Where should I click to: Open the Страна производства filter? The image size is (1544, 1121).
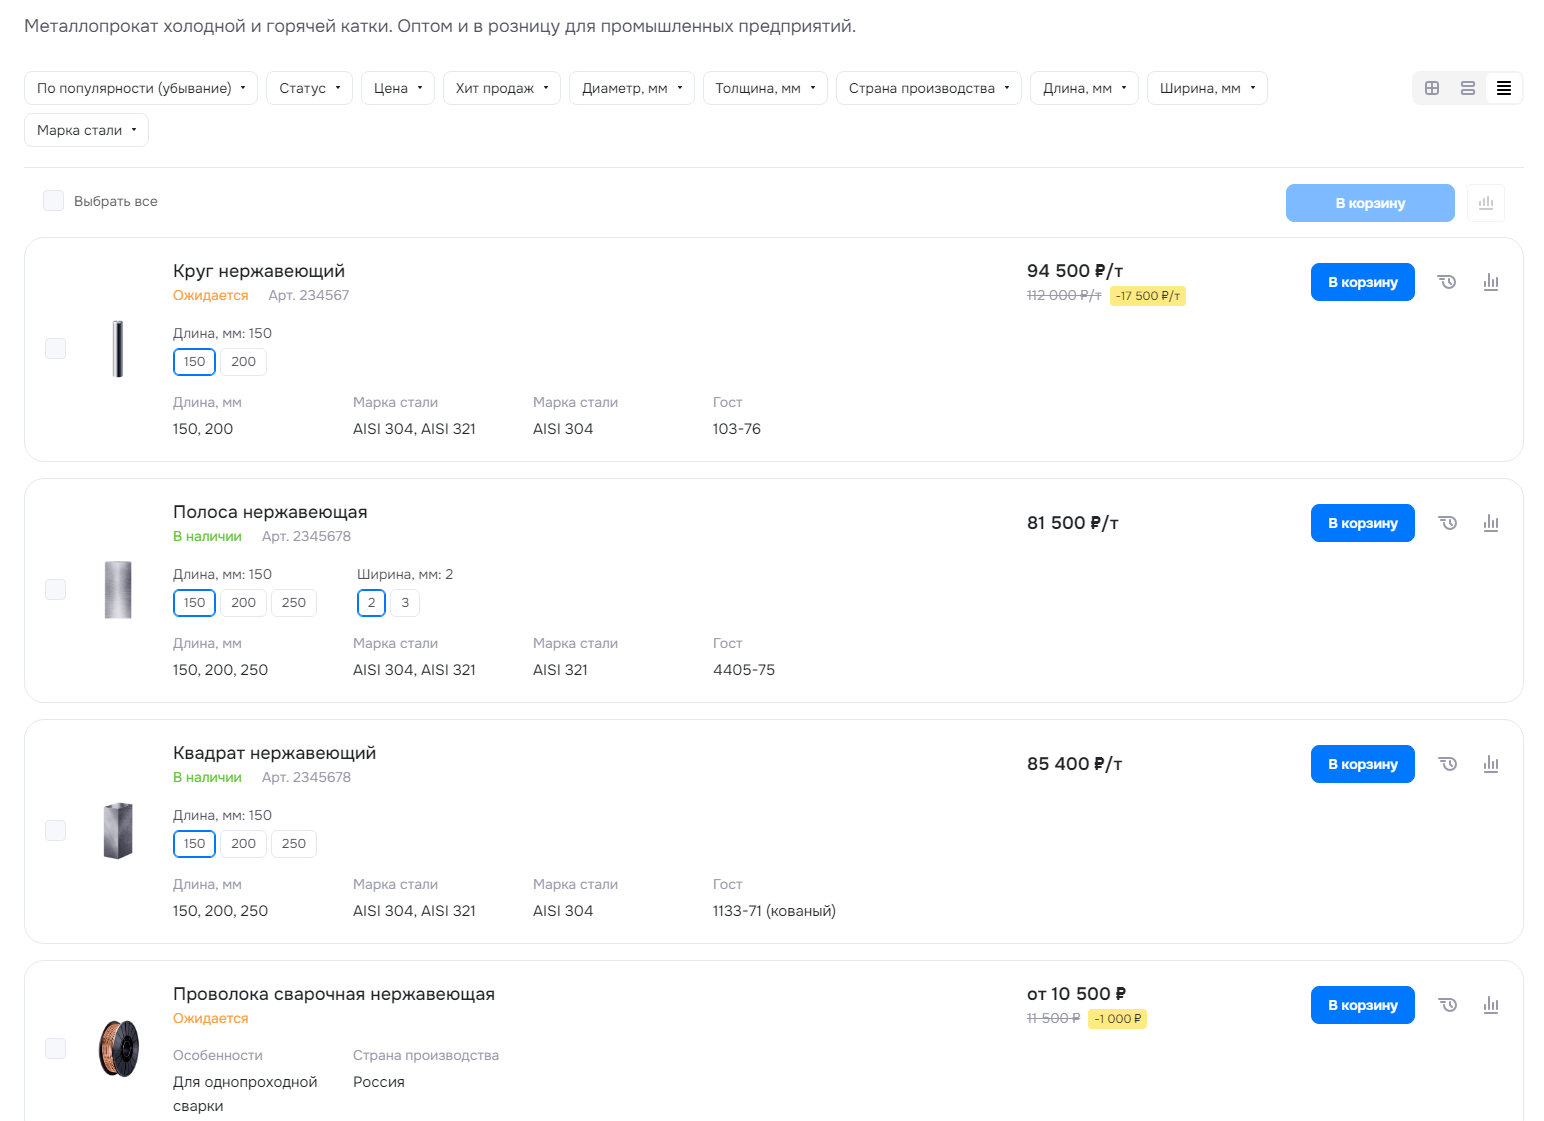[x=929, y=88]
